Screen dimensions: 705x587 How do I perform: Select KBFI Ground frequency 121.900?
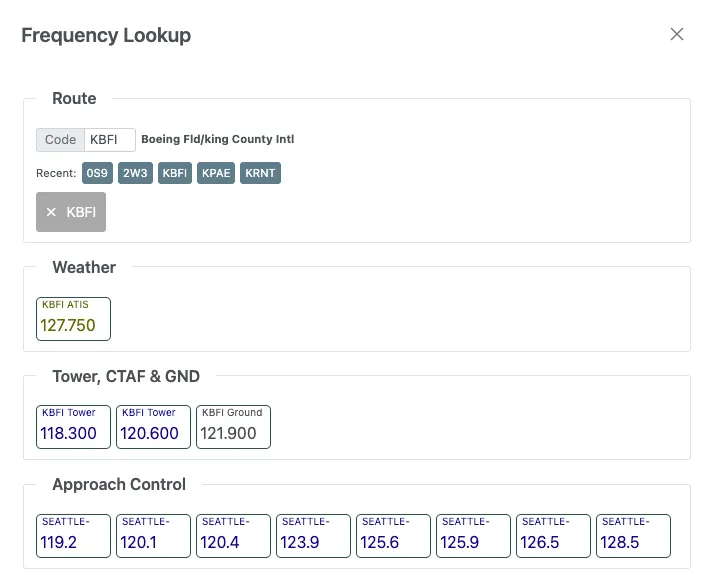coord(233,426)
